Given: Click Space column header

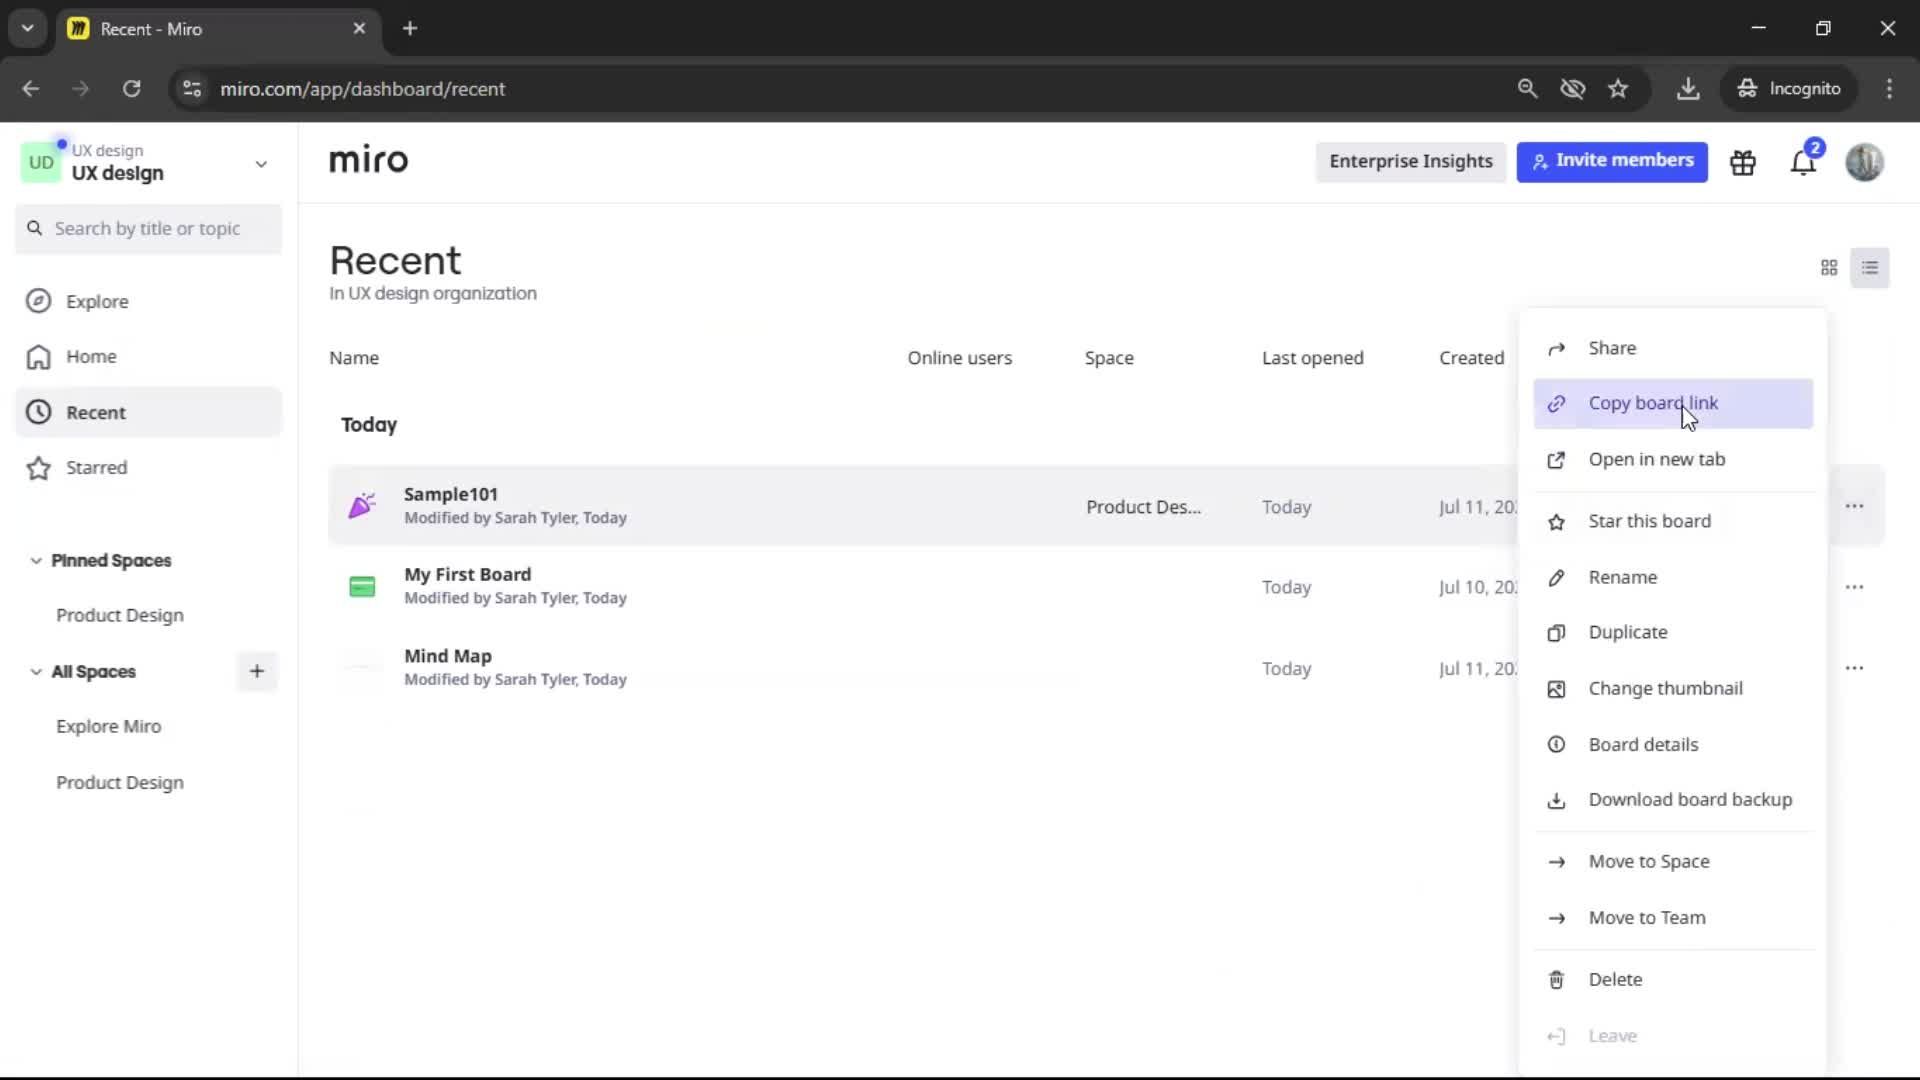Looking at the screenshot, I should [x=1109, y=358].
